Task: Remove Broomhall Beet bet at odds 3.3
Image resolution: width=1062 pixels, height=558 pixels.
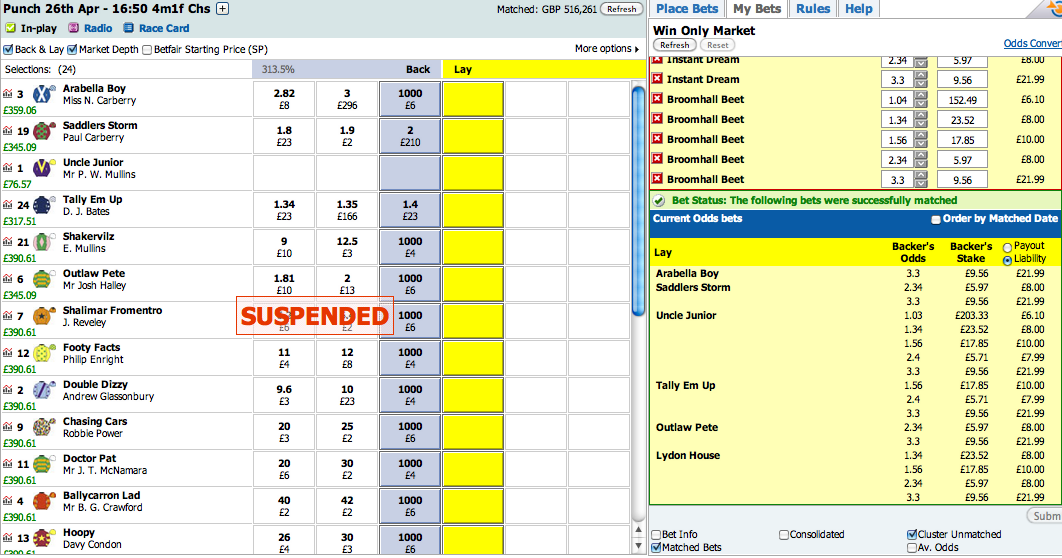Action: 657,179
